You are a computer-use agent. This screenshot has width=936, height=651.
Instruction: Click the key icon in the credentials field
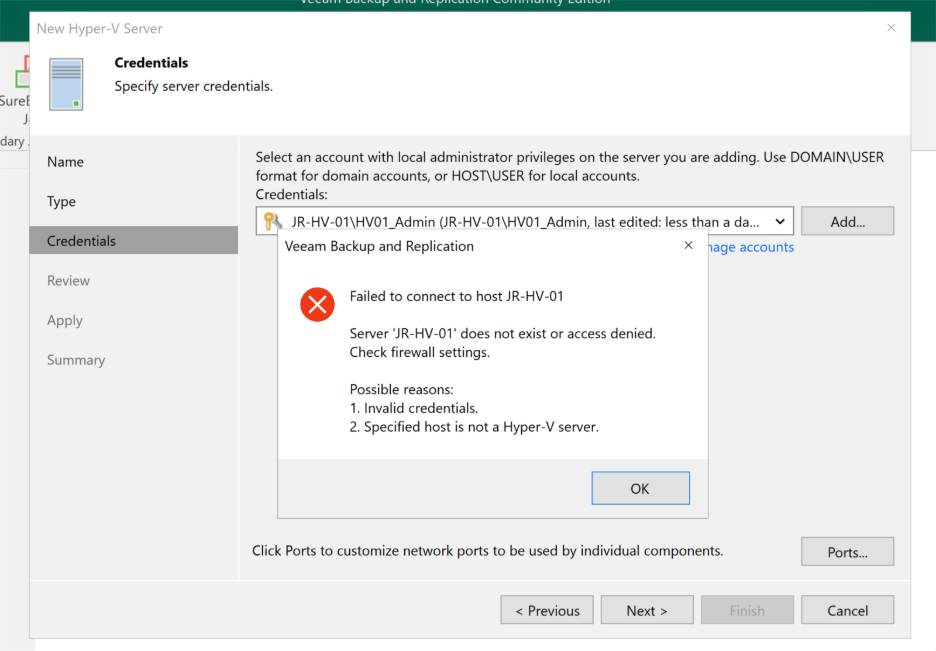[x=272, y=221]
